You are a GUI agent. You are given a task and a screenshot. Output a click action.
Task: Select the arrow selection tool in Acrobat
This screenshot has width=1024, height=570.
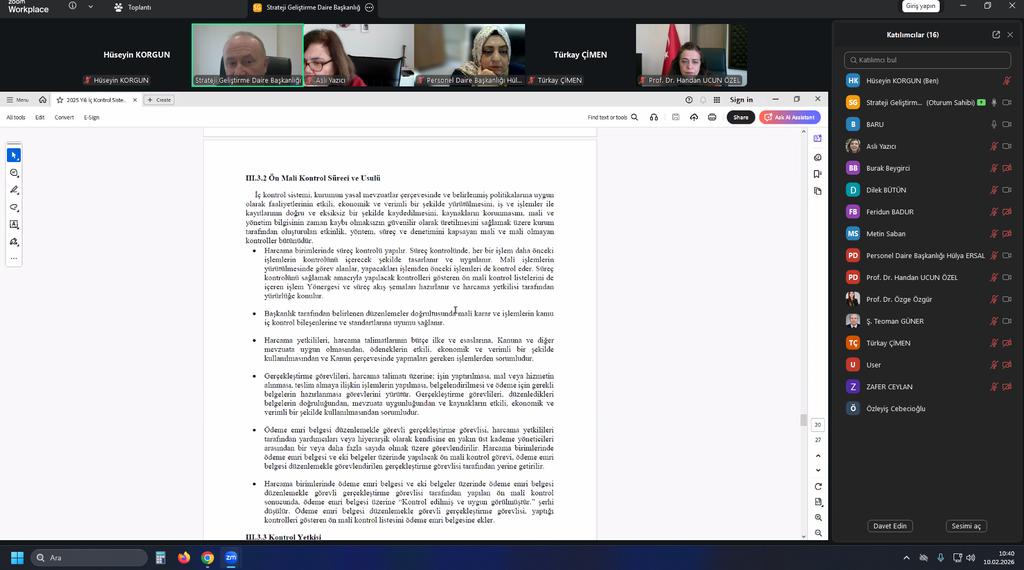tap(14, 155)
